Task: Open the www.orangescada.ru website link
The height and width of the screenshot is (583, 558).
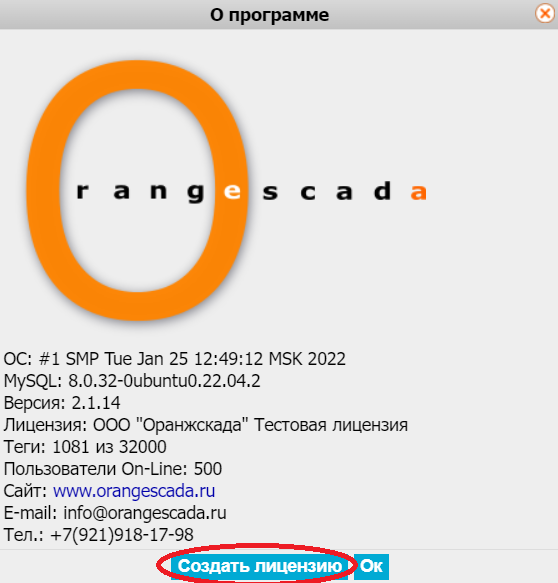Action: (134, 491)
